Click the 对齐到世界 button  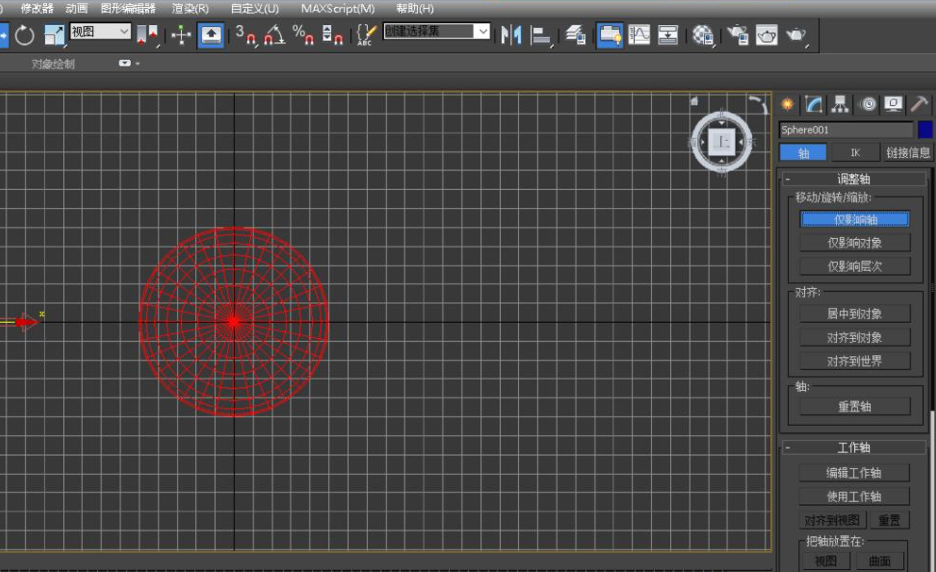(x=855, y=361)
